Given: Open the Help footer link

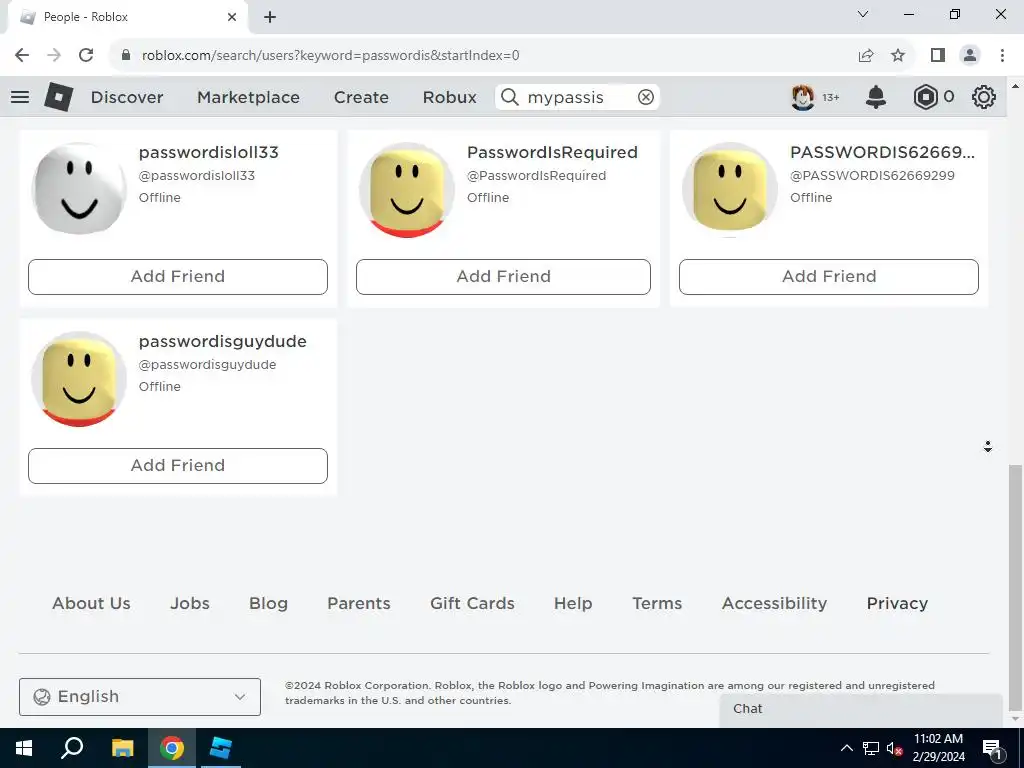Looking at the screenshot, I should point(573,603).
